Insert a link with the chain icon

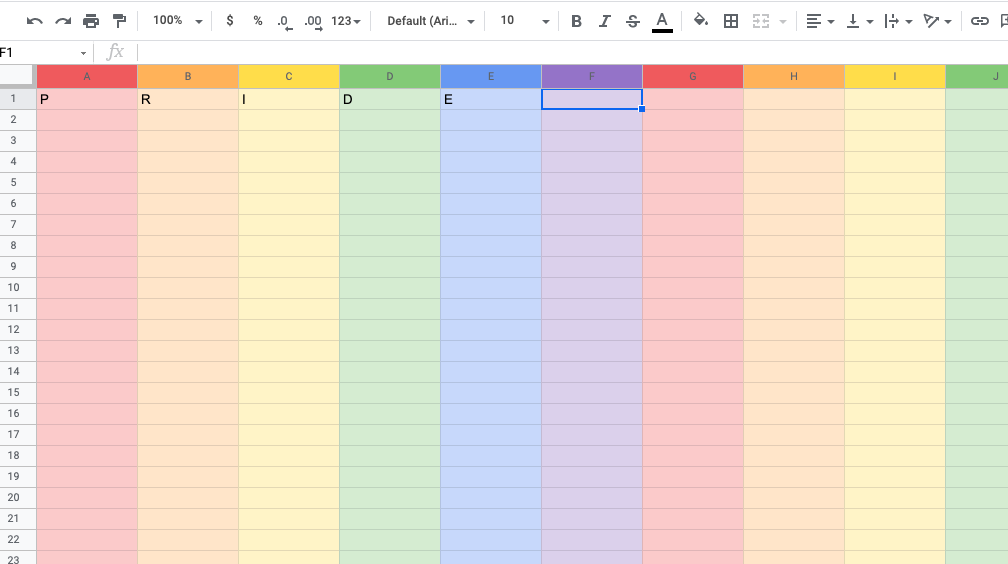979,21
